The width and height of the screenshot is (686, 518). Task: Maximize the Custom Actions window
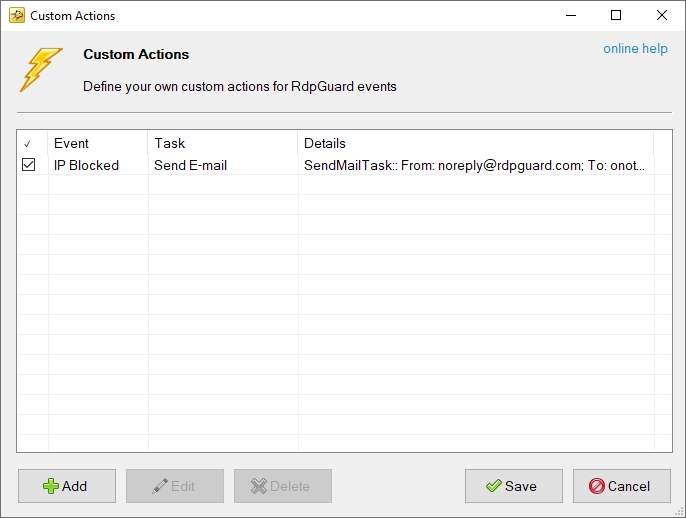click(616, 15)
